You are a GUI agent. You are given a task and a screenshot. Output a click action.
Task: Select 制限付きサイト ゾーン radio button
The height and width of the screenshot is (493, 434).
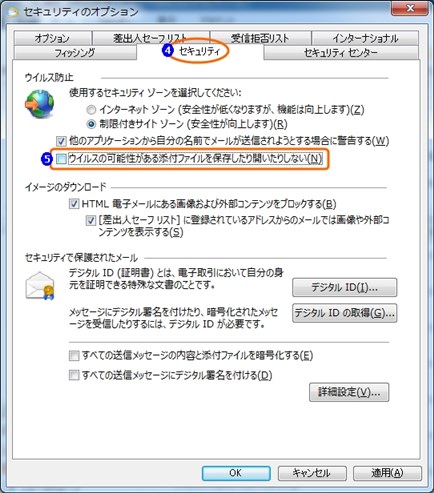click(x=91, y=124)
